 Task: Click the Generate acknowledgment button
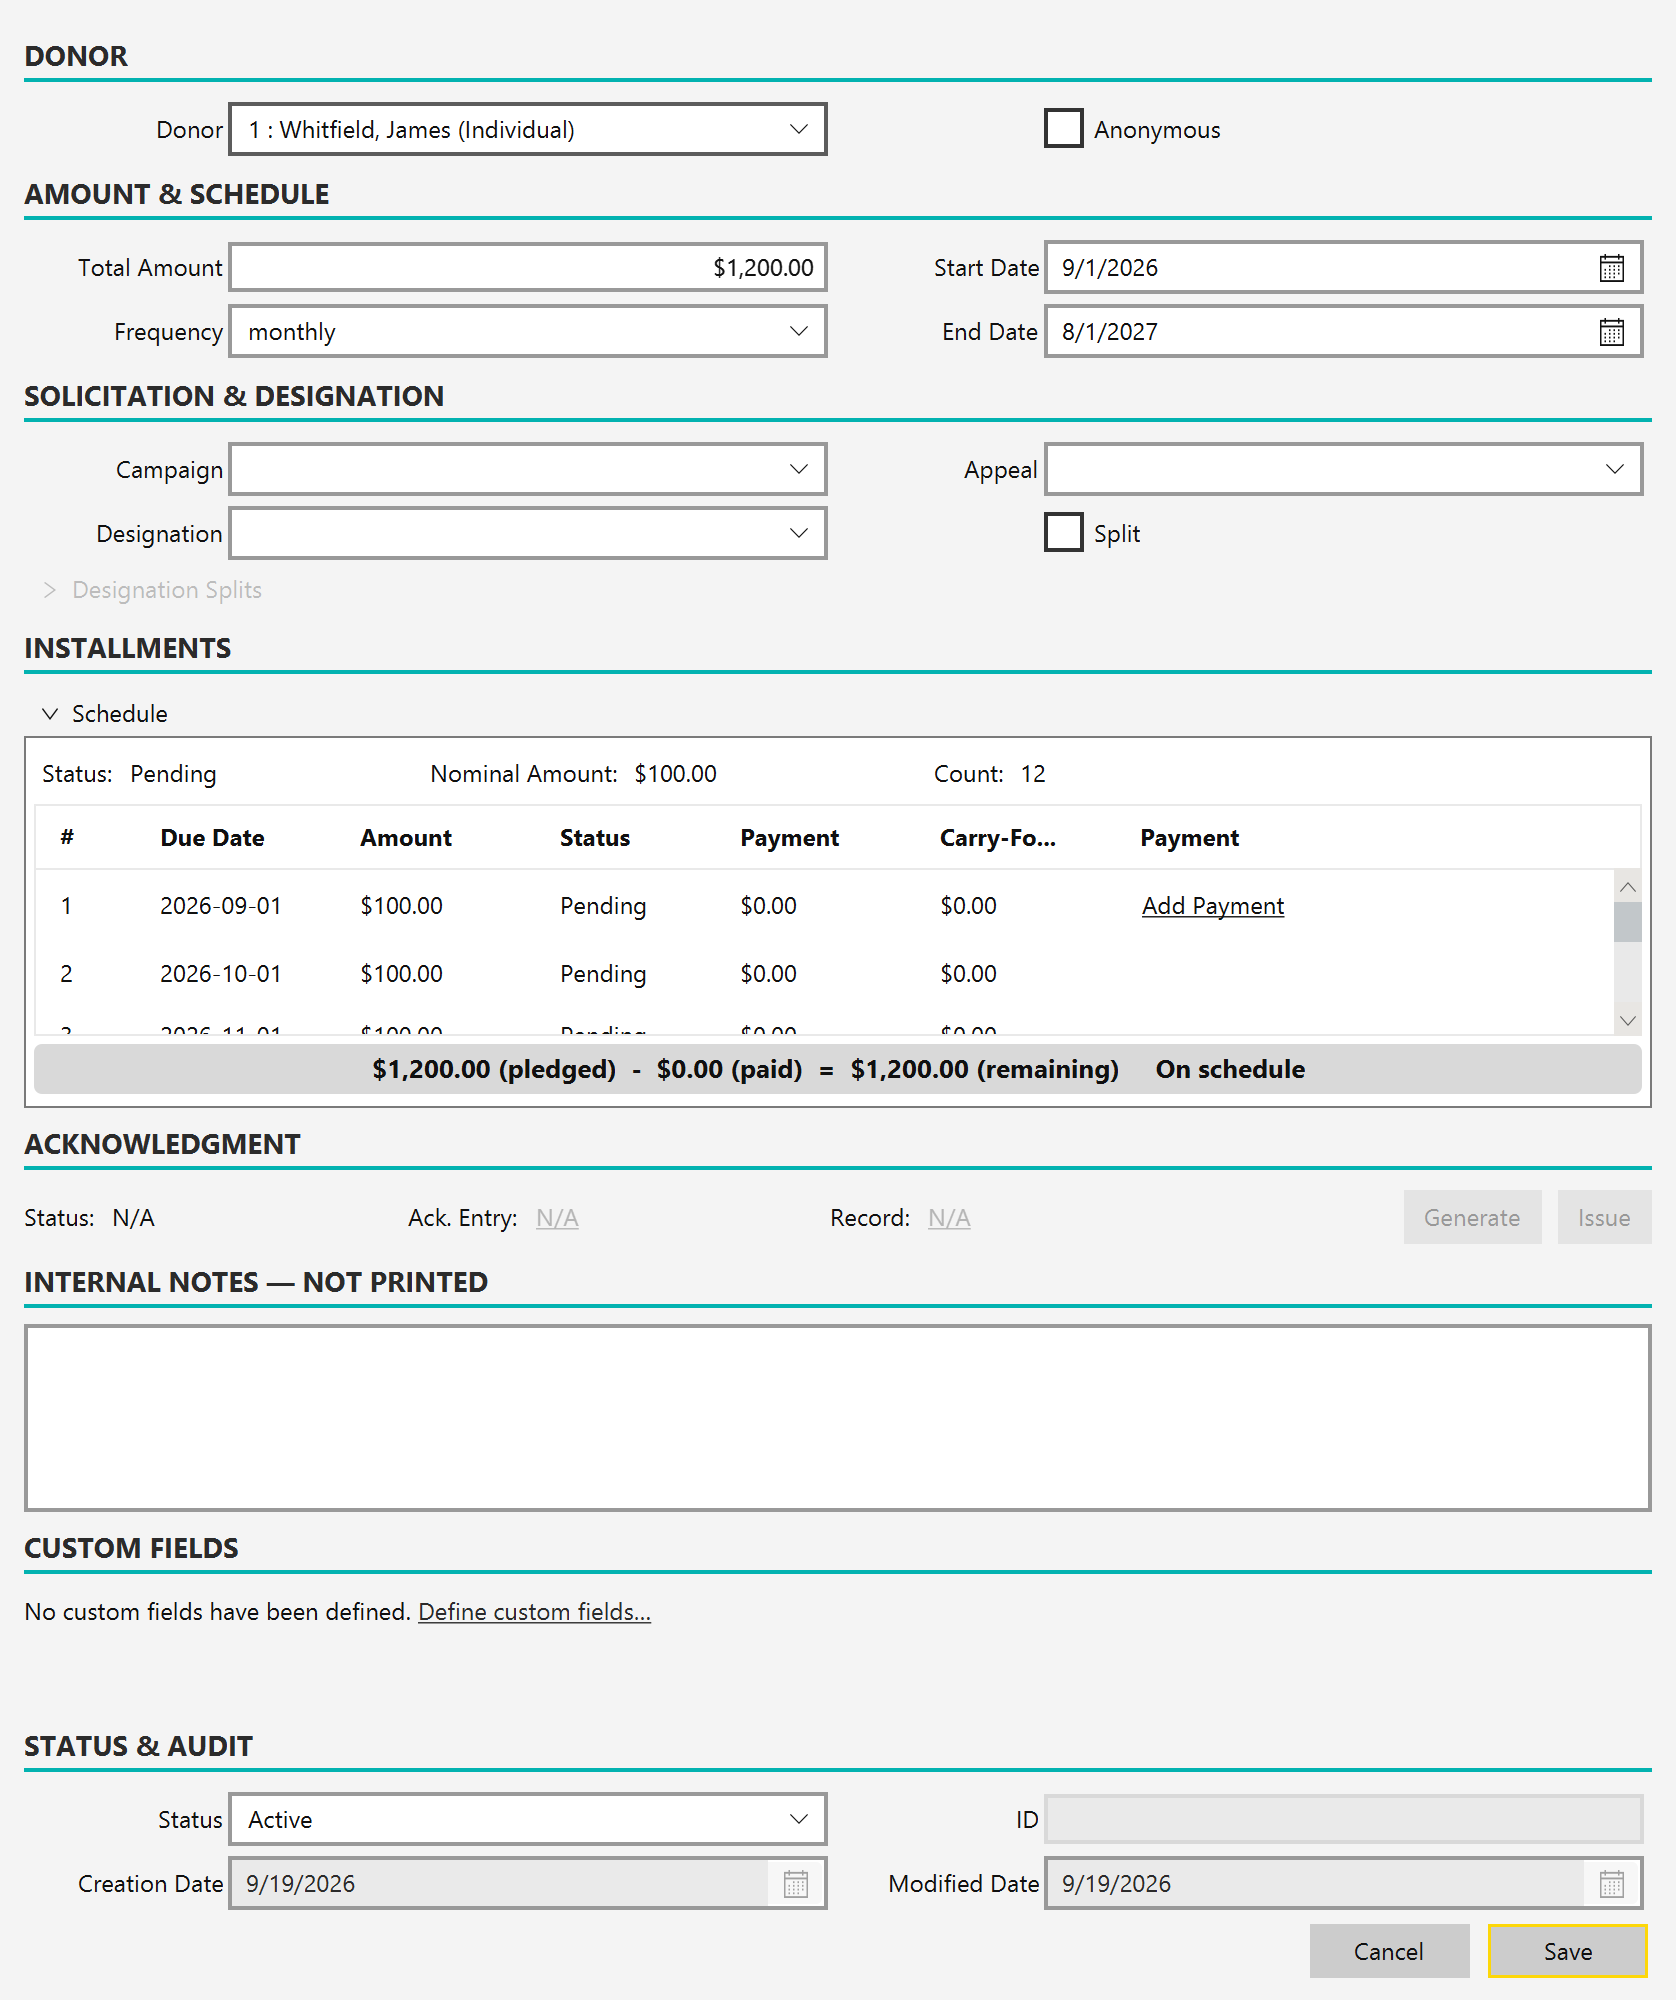1472,1217
